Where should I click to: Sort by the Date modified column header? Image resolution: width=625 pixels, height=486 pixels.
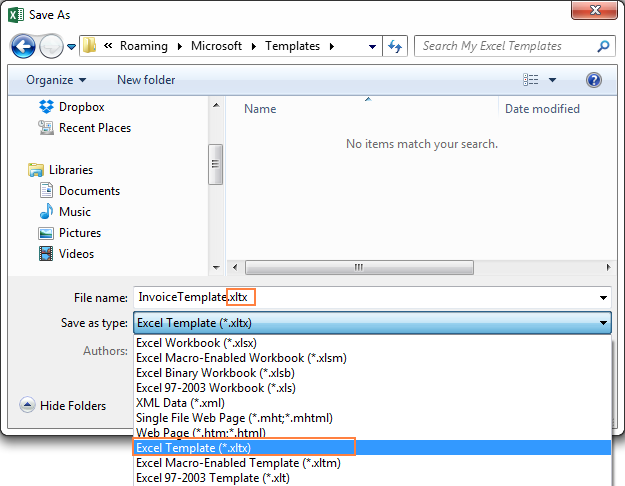click(x=542, y=109)
